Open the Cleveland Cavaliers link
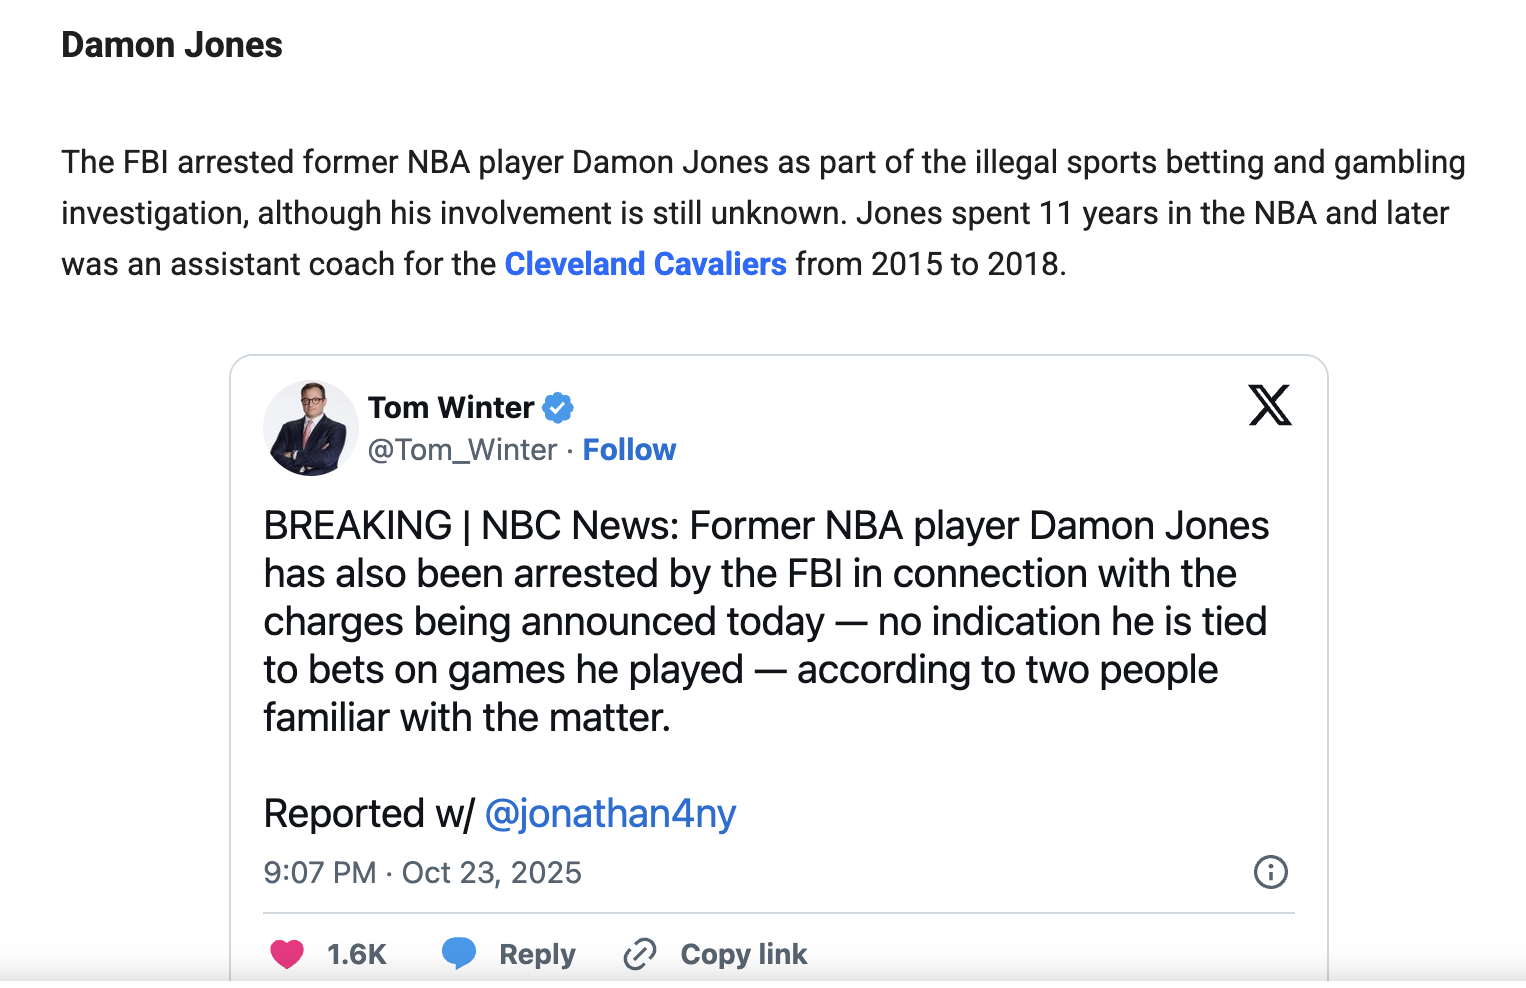This screenshot has width=1526, height=988. (x=645, y=264)
